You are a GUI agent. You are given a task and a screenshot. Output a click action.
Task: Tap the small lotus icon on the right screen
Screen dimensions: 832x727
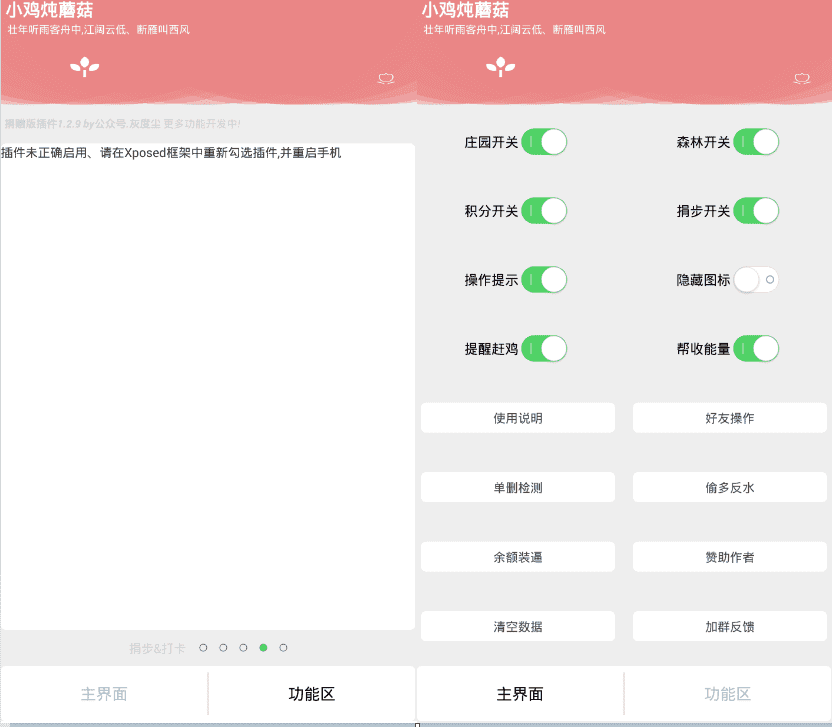pos(801,78)
